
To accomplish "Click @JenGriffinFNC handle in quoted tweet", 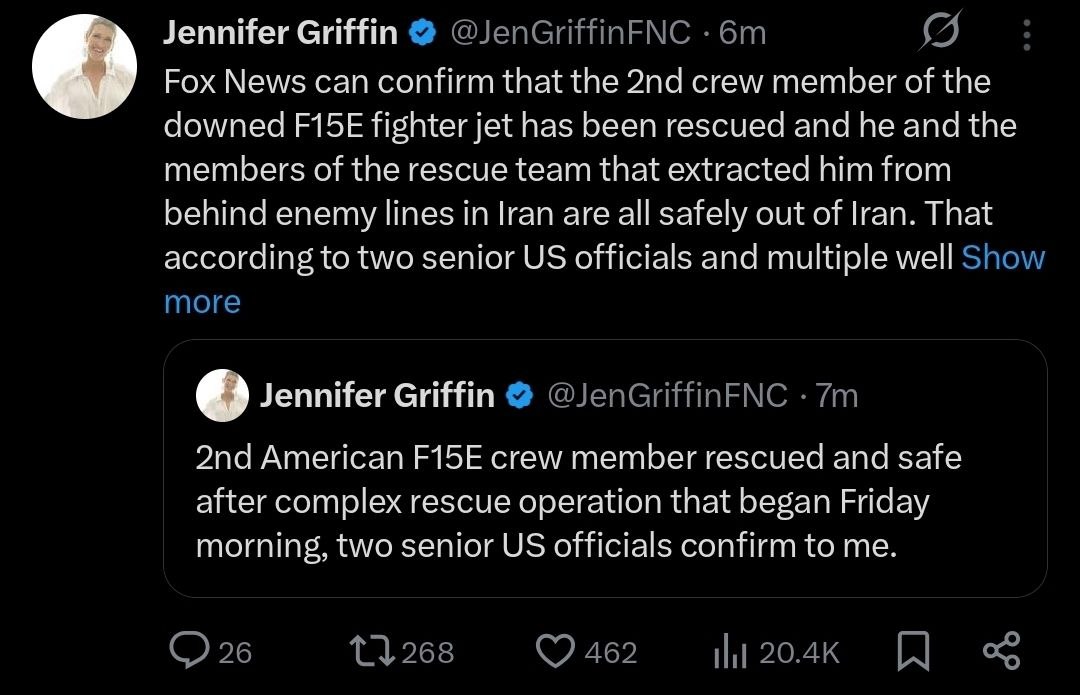I will (x=667, y=395).
